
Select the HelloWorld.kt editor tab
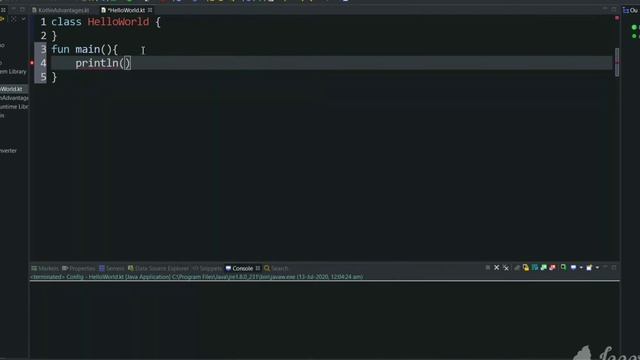pos(125,10)
